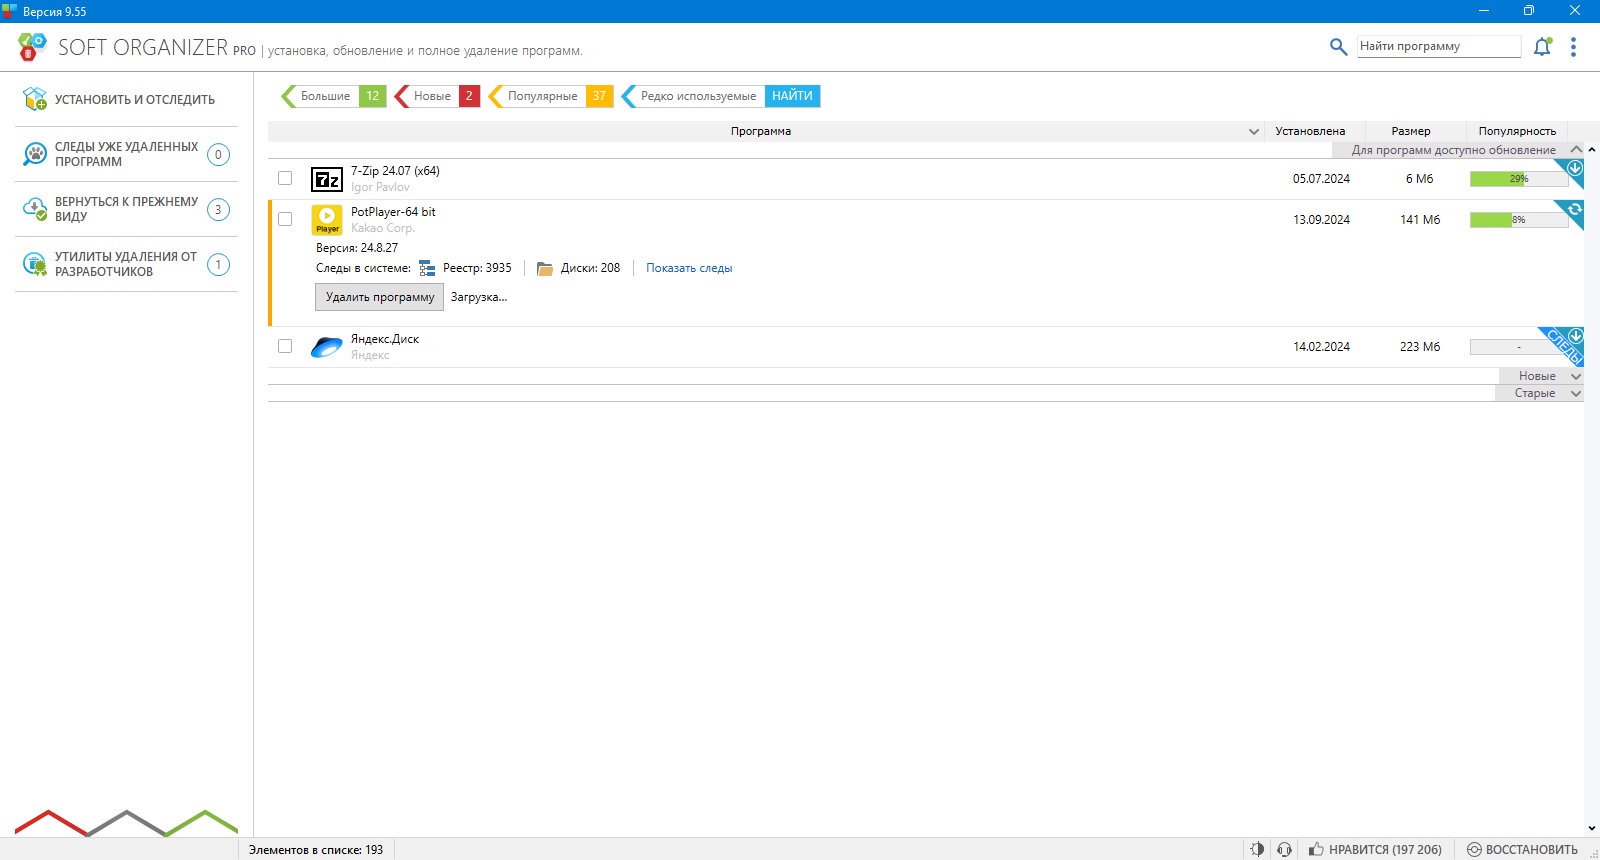Select the Популярные filter tab

click(551, 96)
